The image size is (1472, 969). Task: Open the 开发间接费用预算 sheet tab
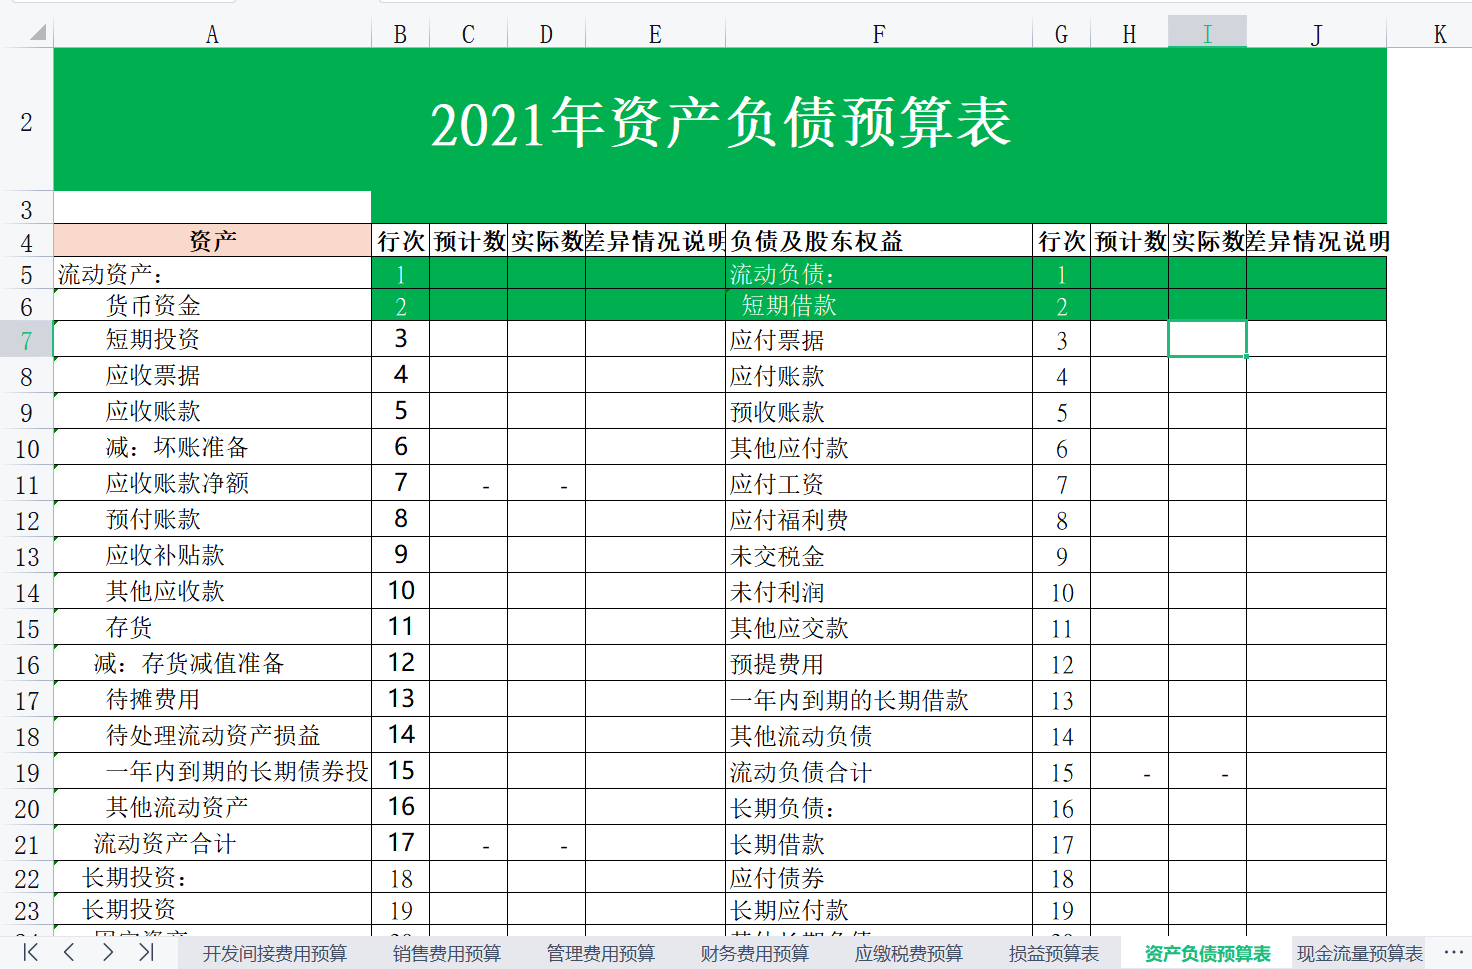click(x=275, y=954)
